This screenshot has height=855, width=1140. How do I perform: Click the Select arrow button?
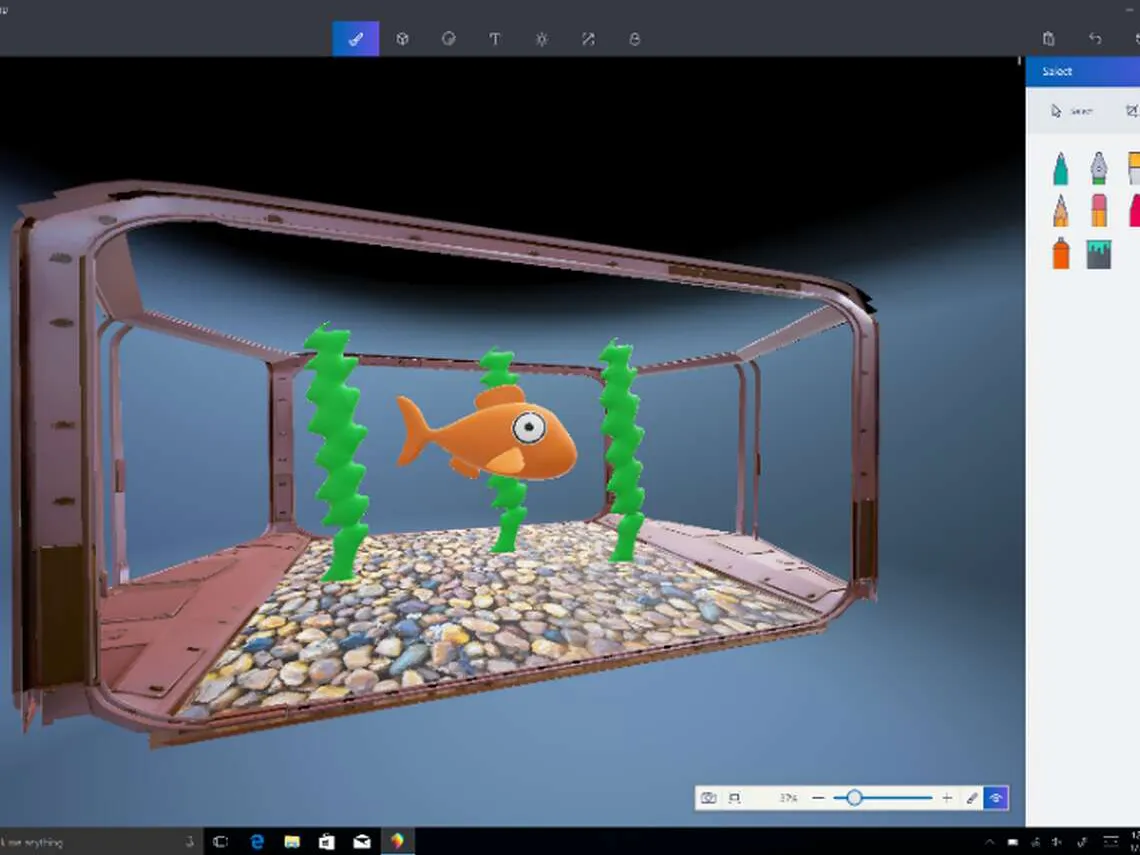pos(1071,111)
